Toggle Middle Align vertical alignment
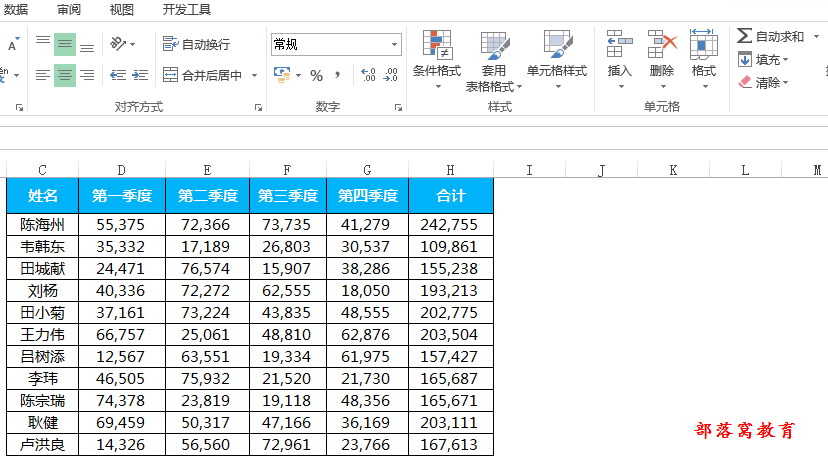 [x=65, y=44]
